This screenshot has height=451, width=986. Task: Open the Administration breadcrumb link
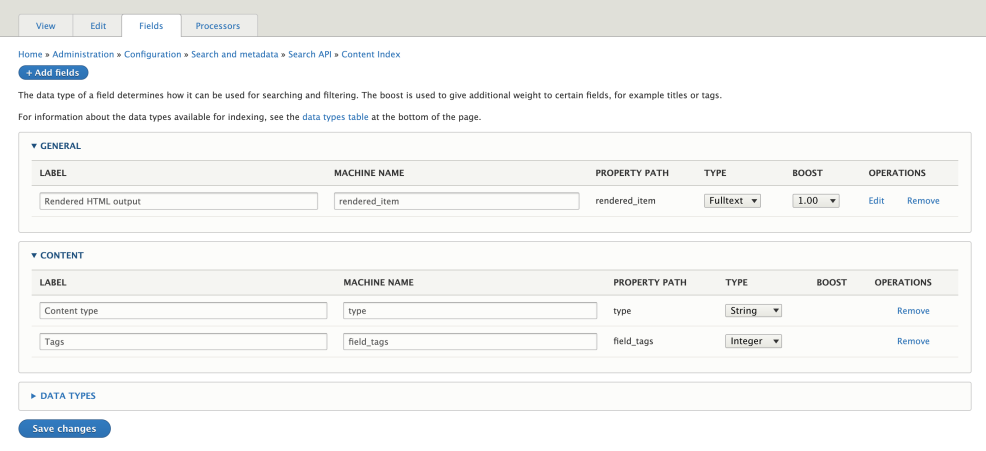pyautogui.click(x=83, y=54)
